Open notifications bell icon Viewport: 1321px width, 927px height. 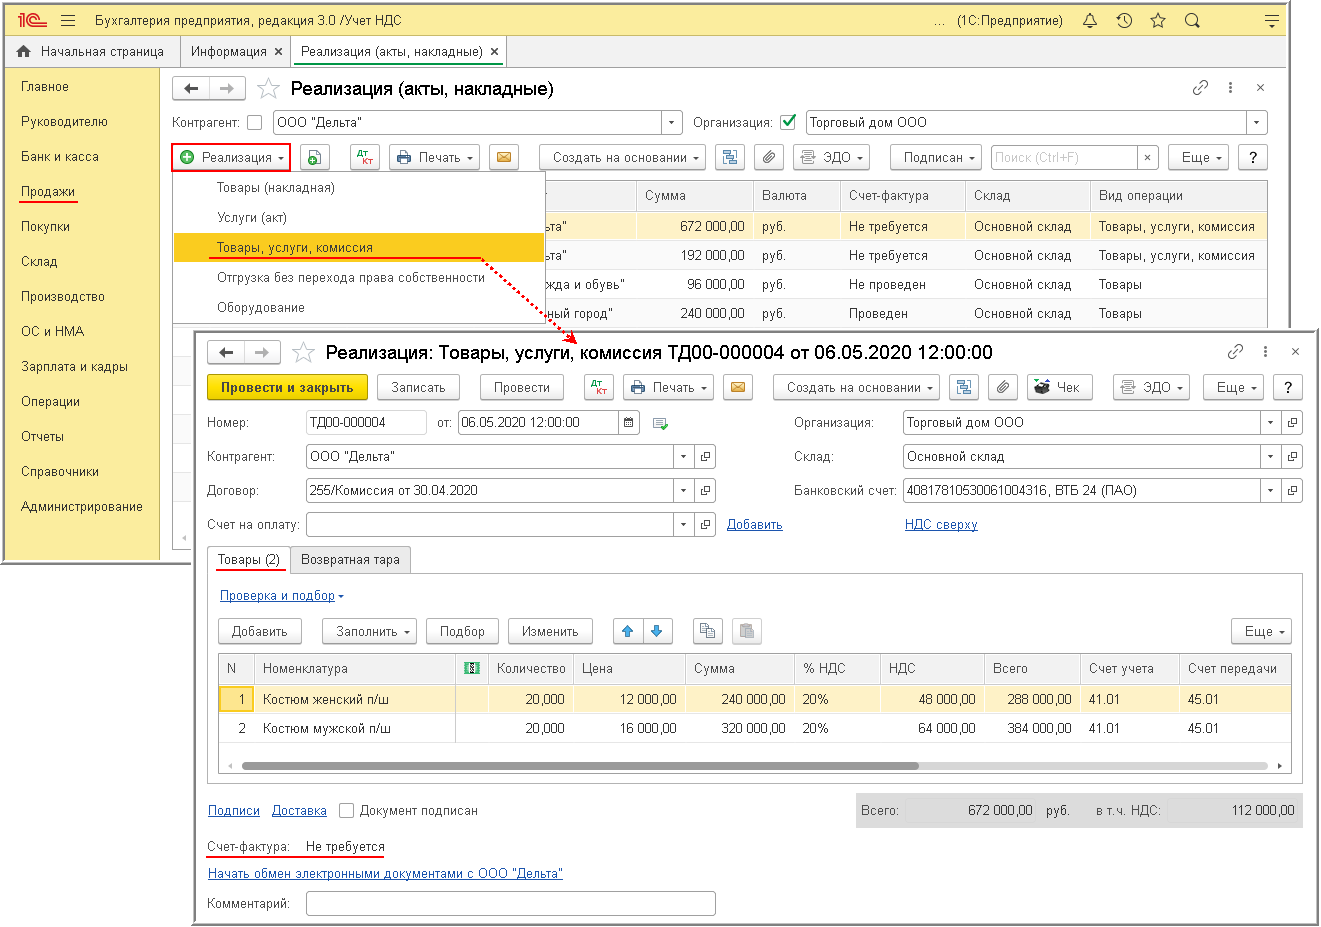click(1090, 20)
